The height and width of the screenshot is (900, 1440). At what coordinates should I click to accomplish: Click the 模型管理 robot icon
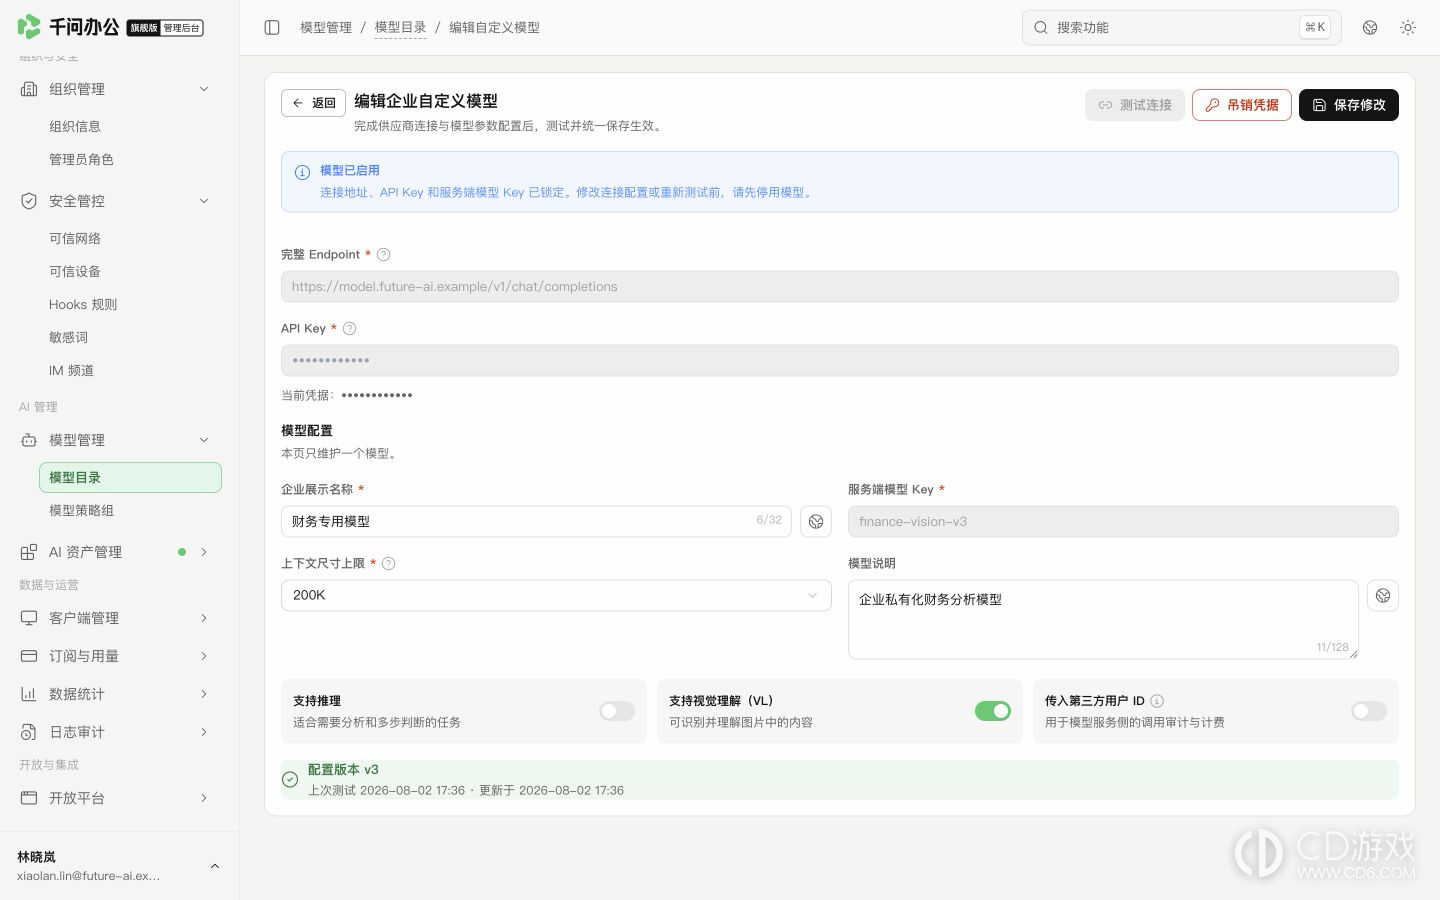click(29, 440)
